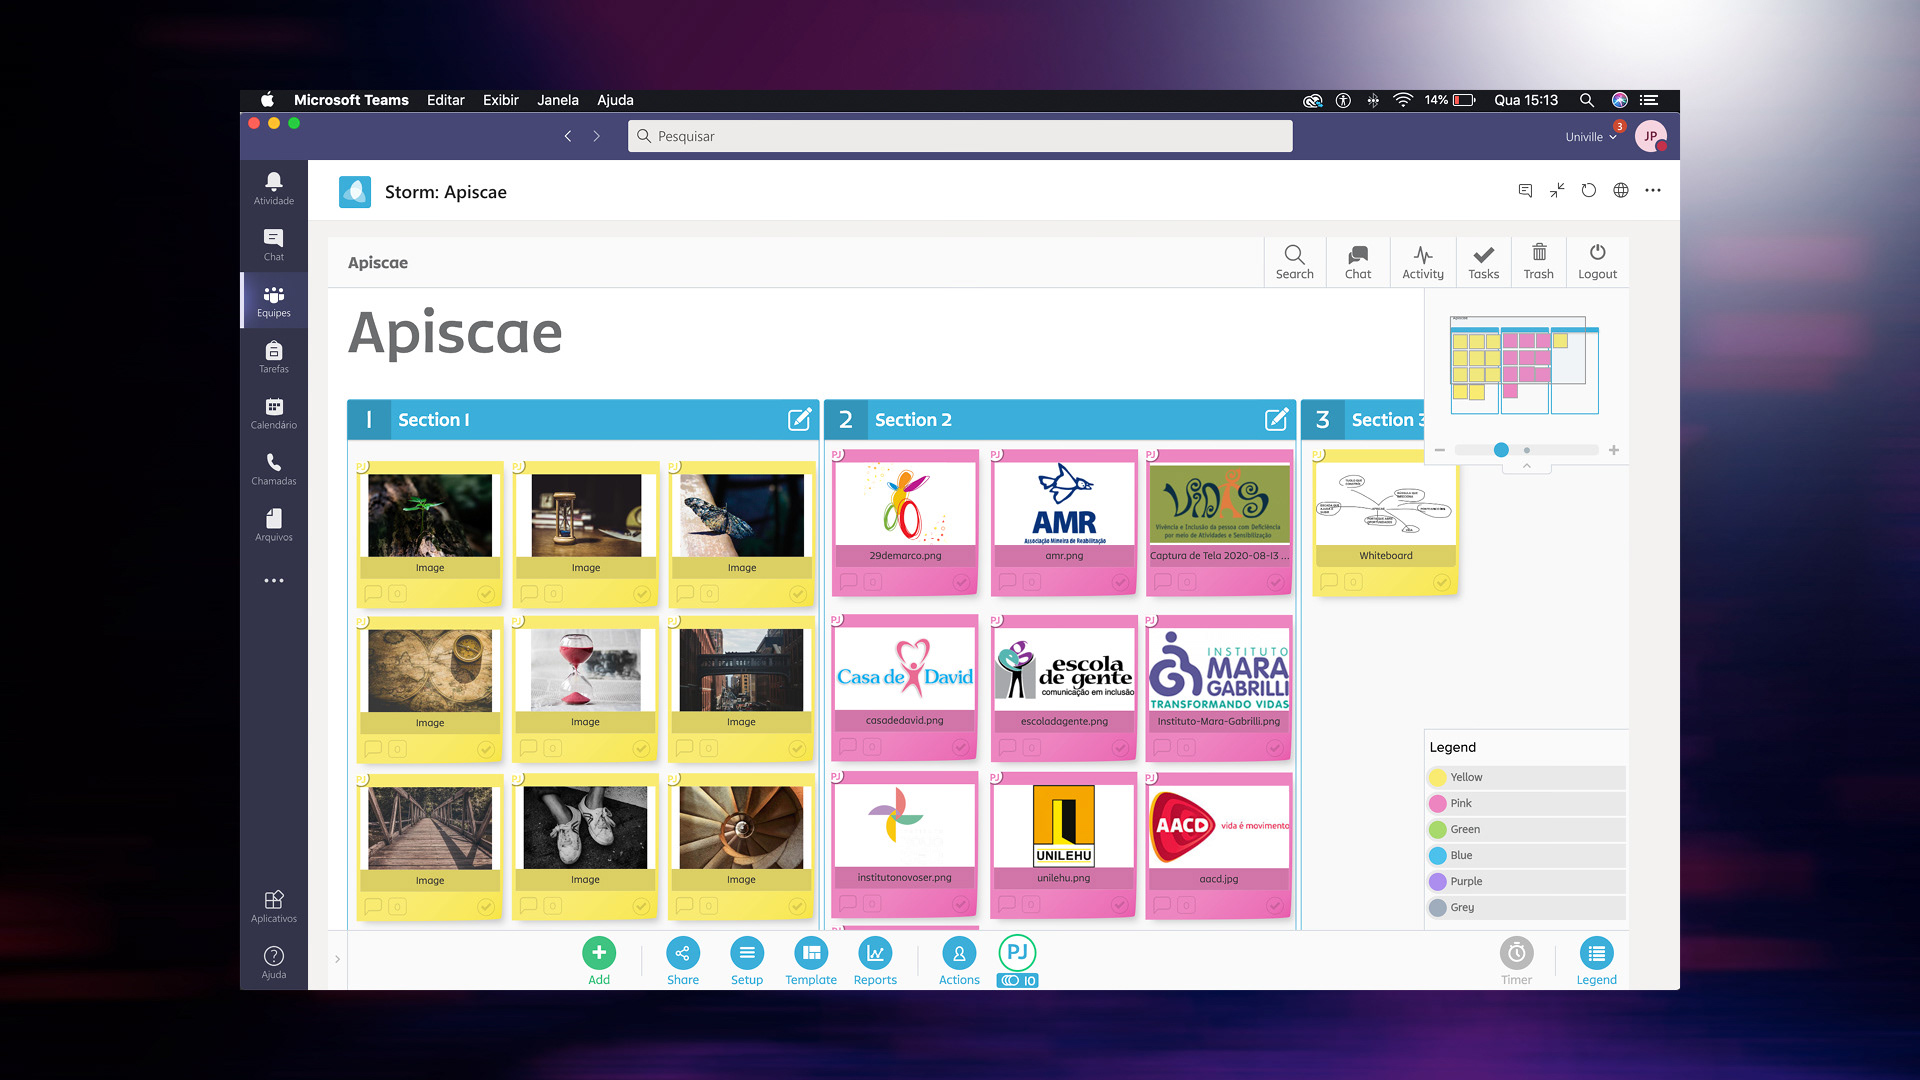Screen dimensions: 1920x1080
Task: Open Chamadas in Teams sidebar
Action: click(x=273, y=468)
